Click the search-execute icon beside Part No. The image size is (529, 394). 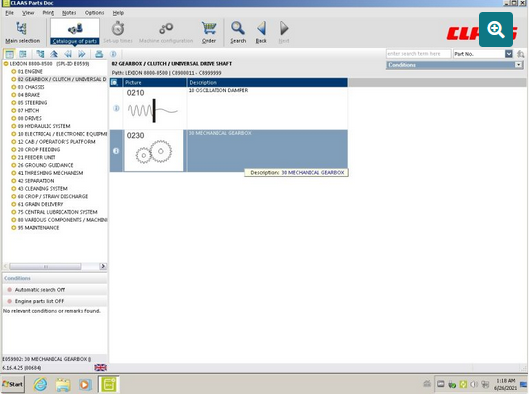521,54
